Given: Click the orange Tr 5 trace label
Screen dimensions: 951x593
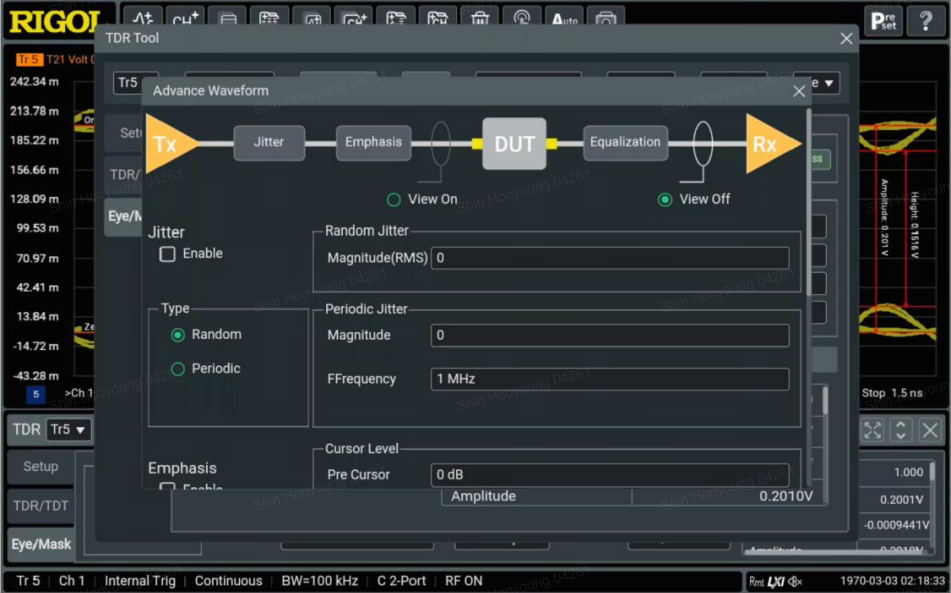Looking at the screenshot, I should coord(29,59).
